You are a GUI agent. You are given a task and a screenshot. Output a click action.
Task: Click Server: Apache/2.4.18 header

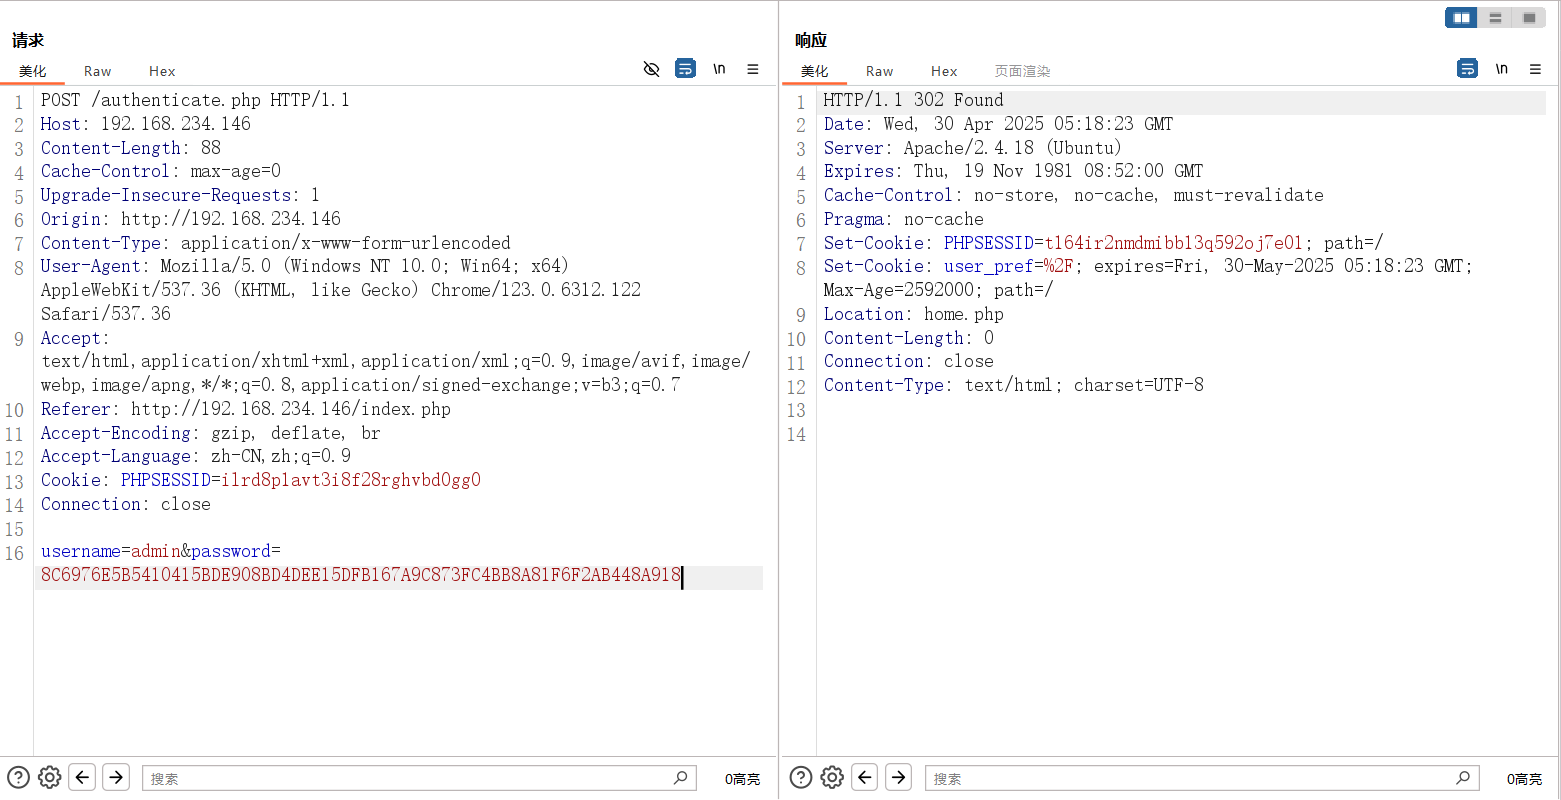tap(973, 148)
